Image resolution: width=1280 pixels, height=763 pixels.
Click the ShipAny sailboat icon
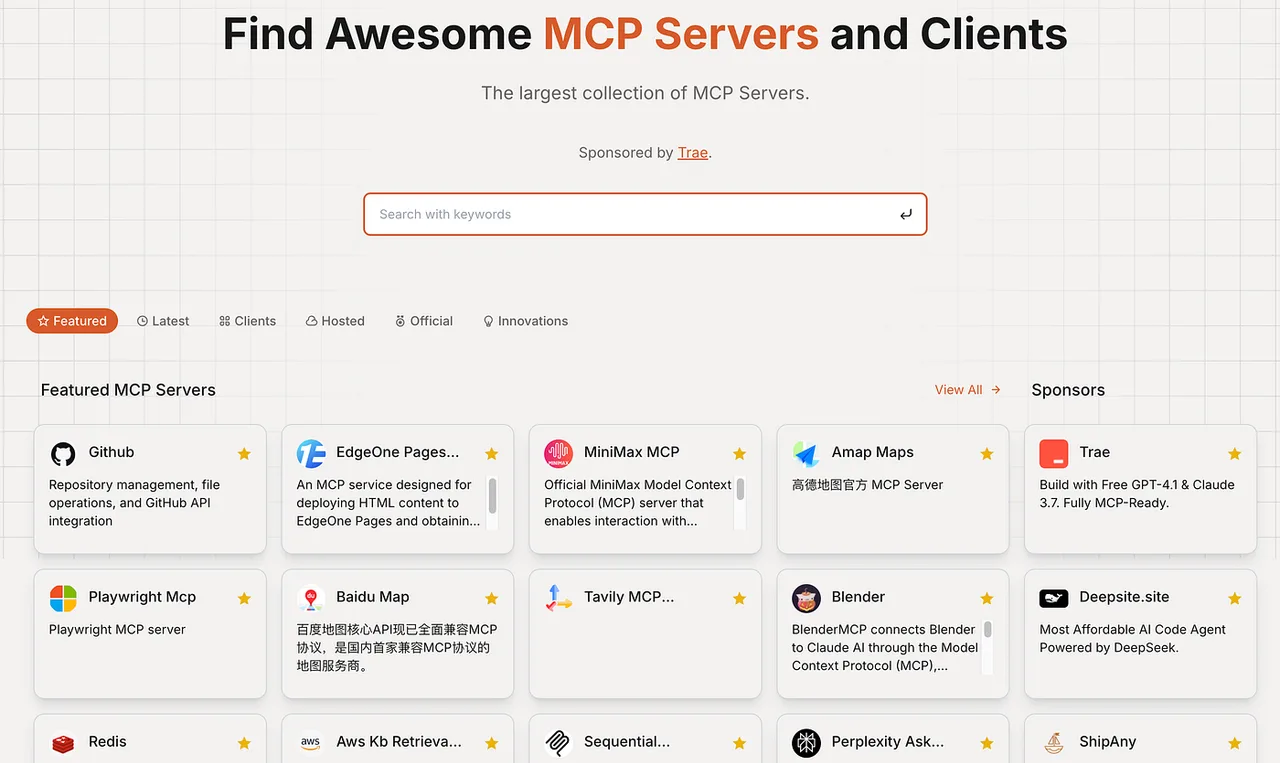1054,743
